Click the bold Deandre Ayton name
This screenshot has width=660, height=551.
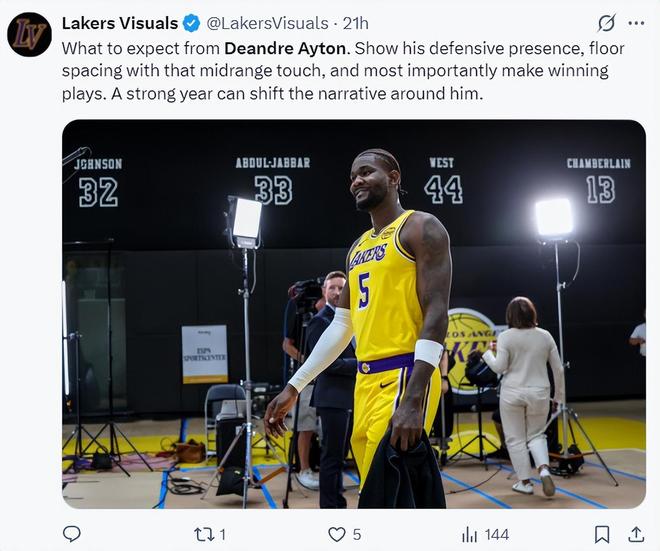click(x=286, y=47)
